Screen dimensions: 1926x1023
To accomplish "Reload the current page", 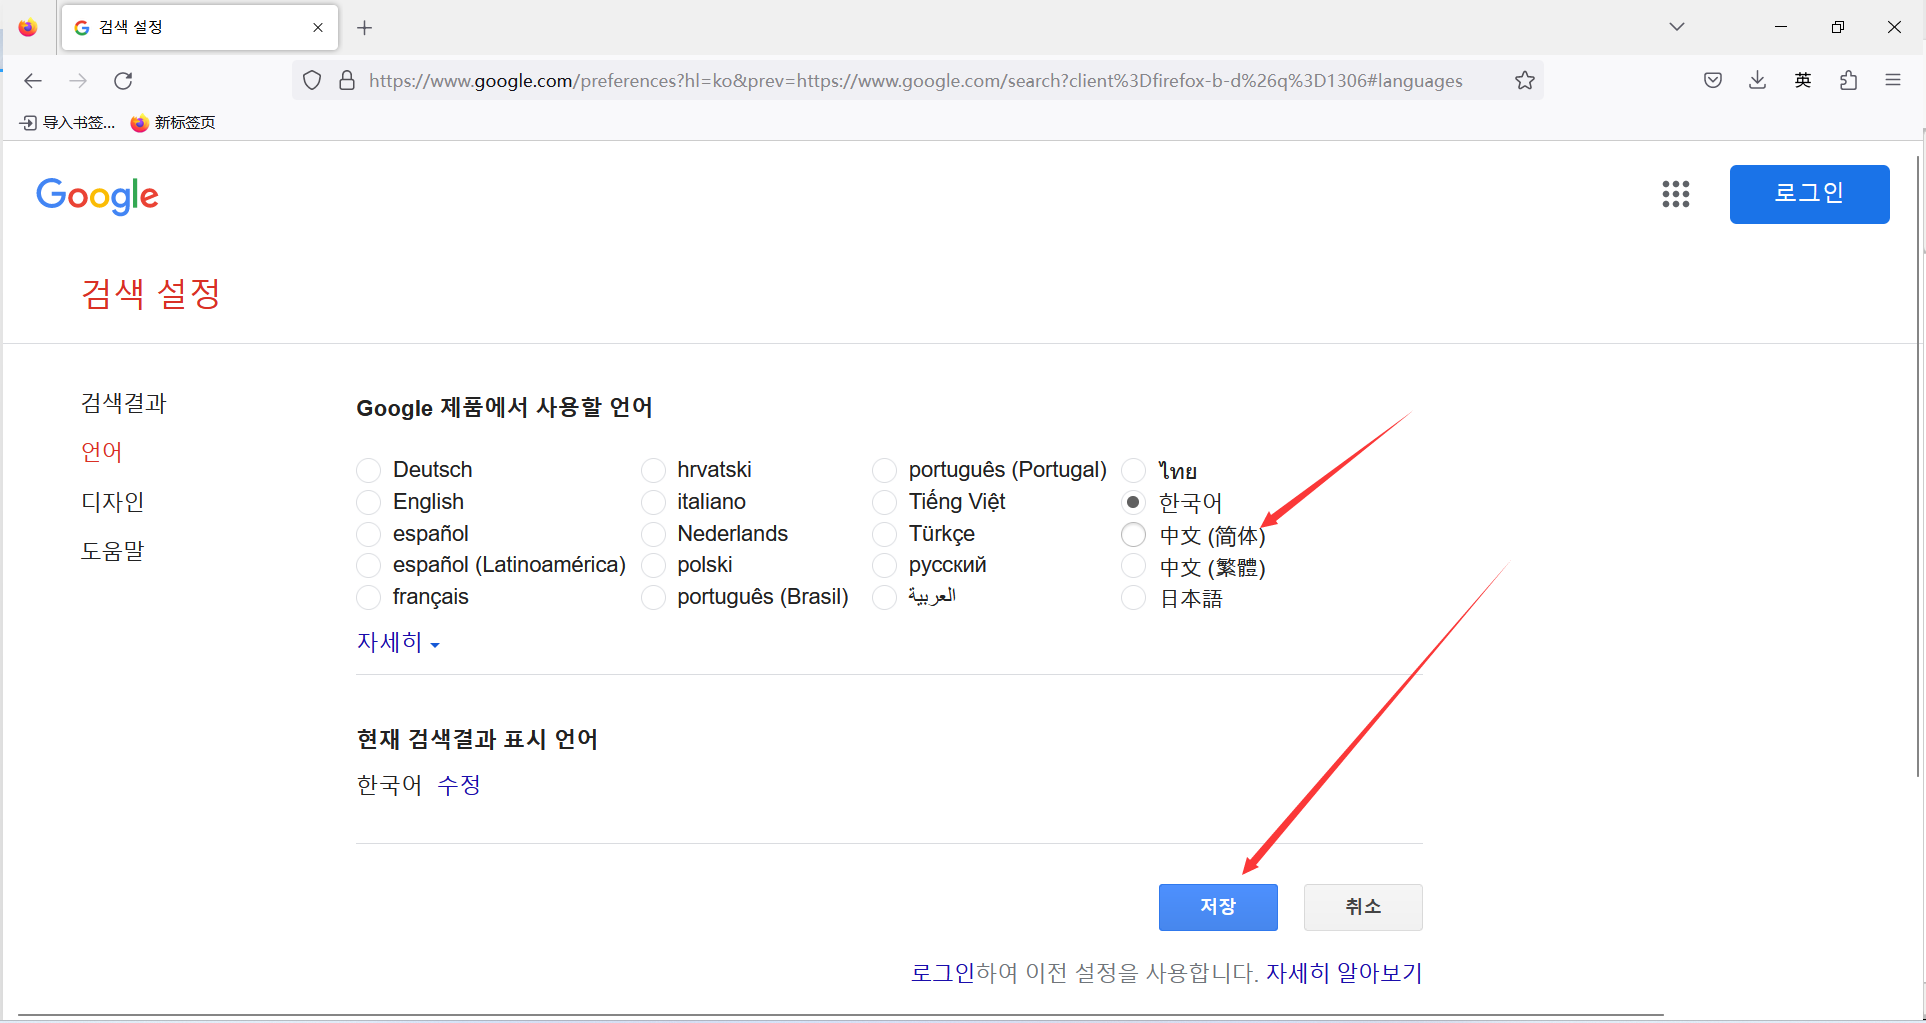I will (x=123, y=81).
